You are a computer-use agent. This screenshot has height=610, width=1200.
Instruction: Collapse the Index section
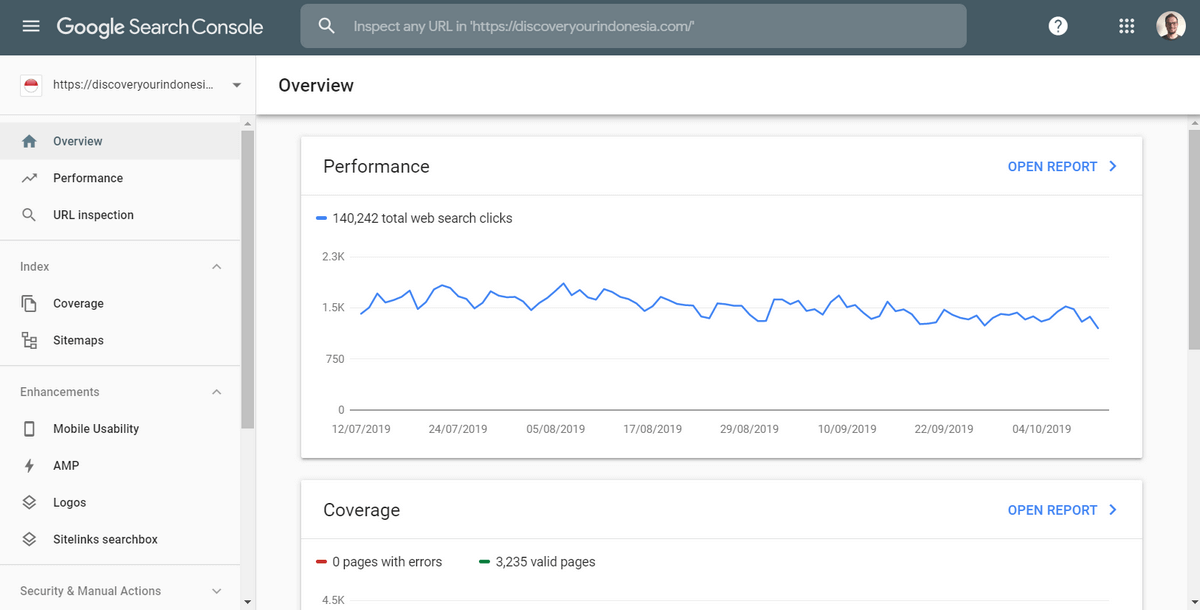pos(217,267)
